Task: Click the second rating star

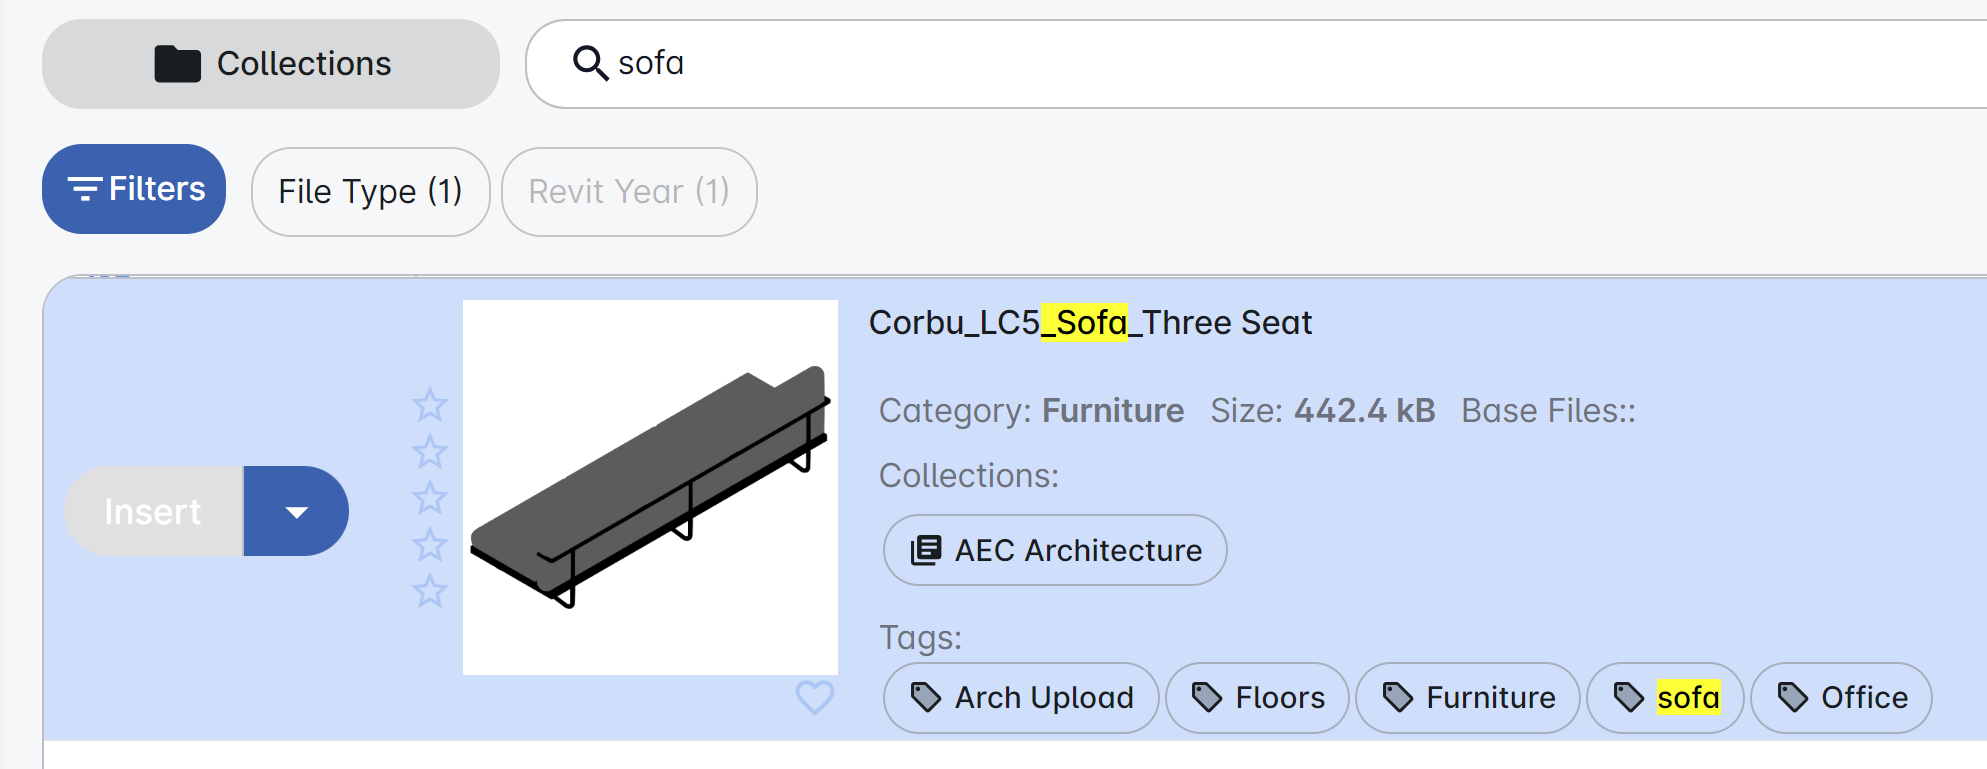Action: coord(430,452)
